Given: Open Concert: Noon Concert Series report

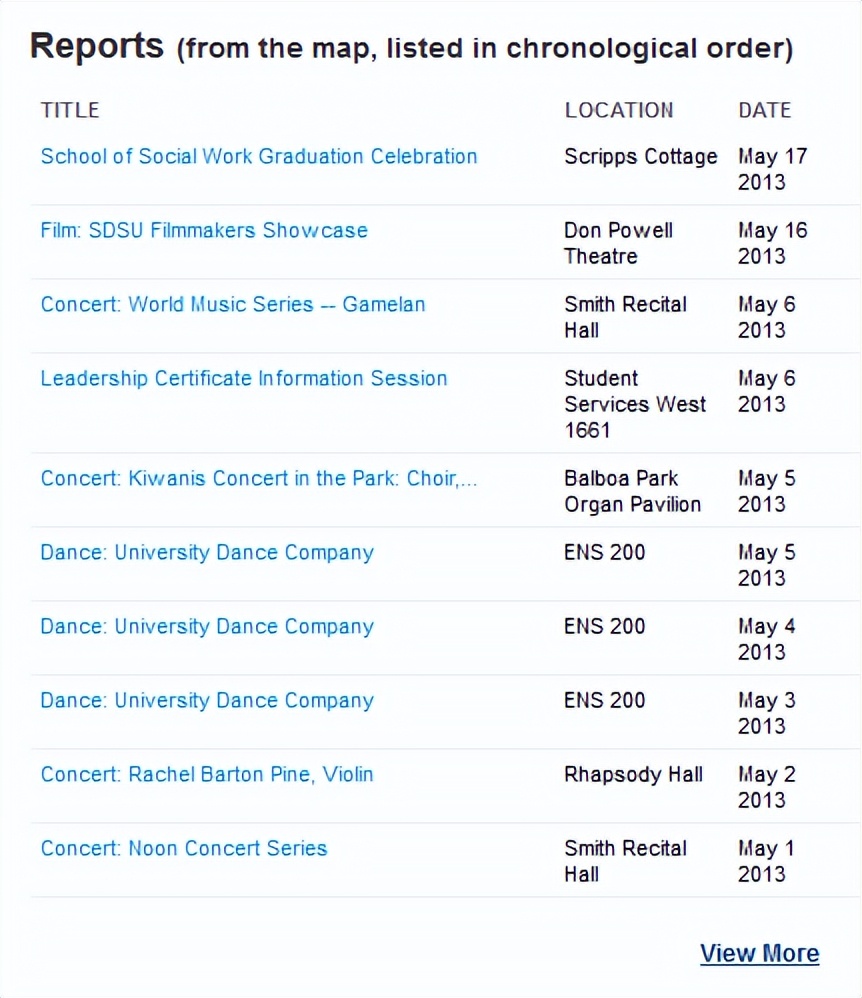Looking at the screenshot, I should 184,848.
